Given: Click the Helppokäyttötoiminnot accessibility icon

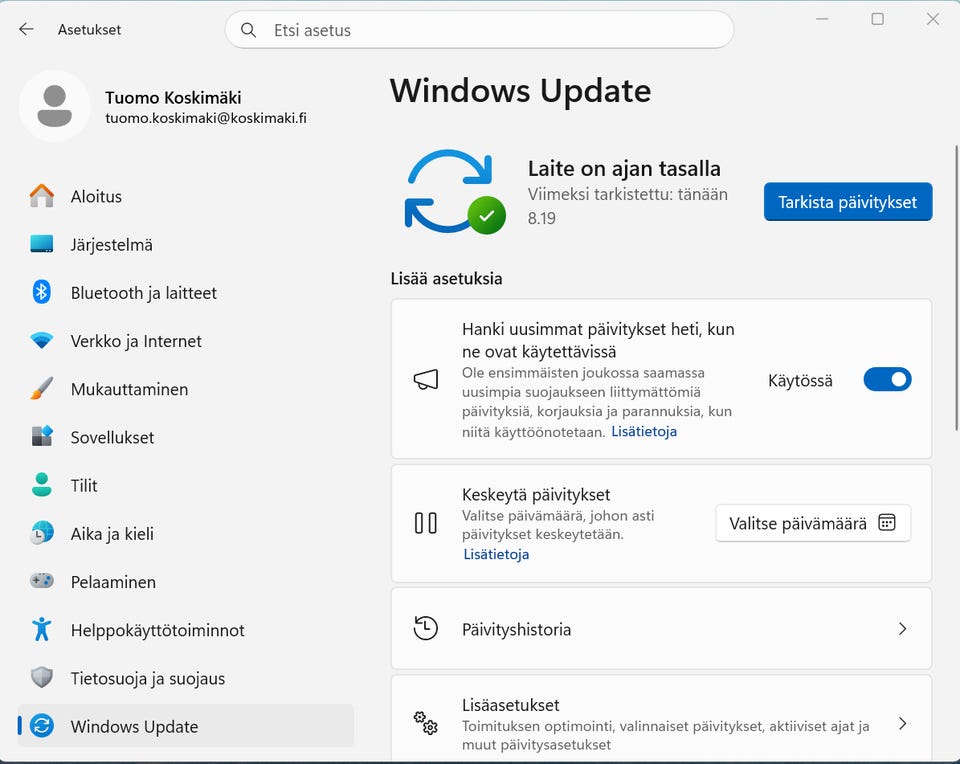Looking at the screenshot, I should tap(42, 629).
